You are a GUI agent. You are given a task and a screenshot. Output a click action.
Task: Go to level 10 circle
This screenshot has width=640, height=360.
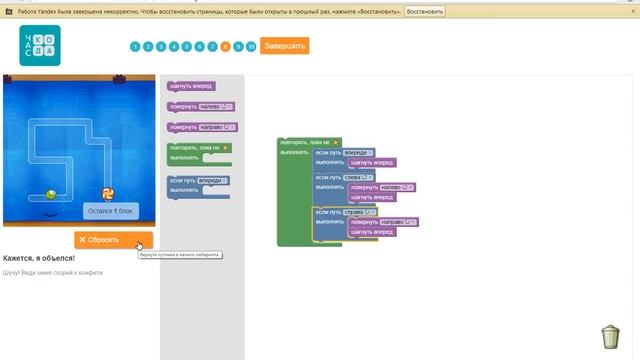coord(251,47)
